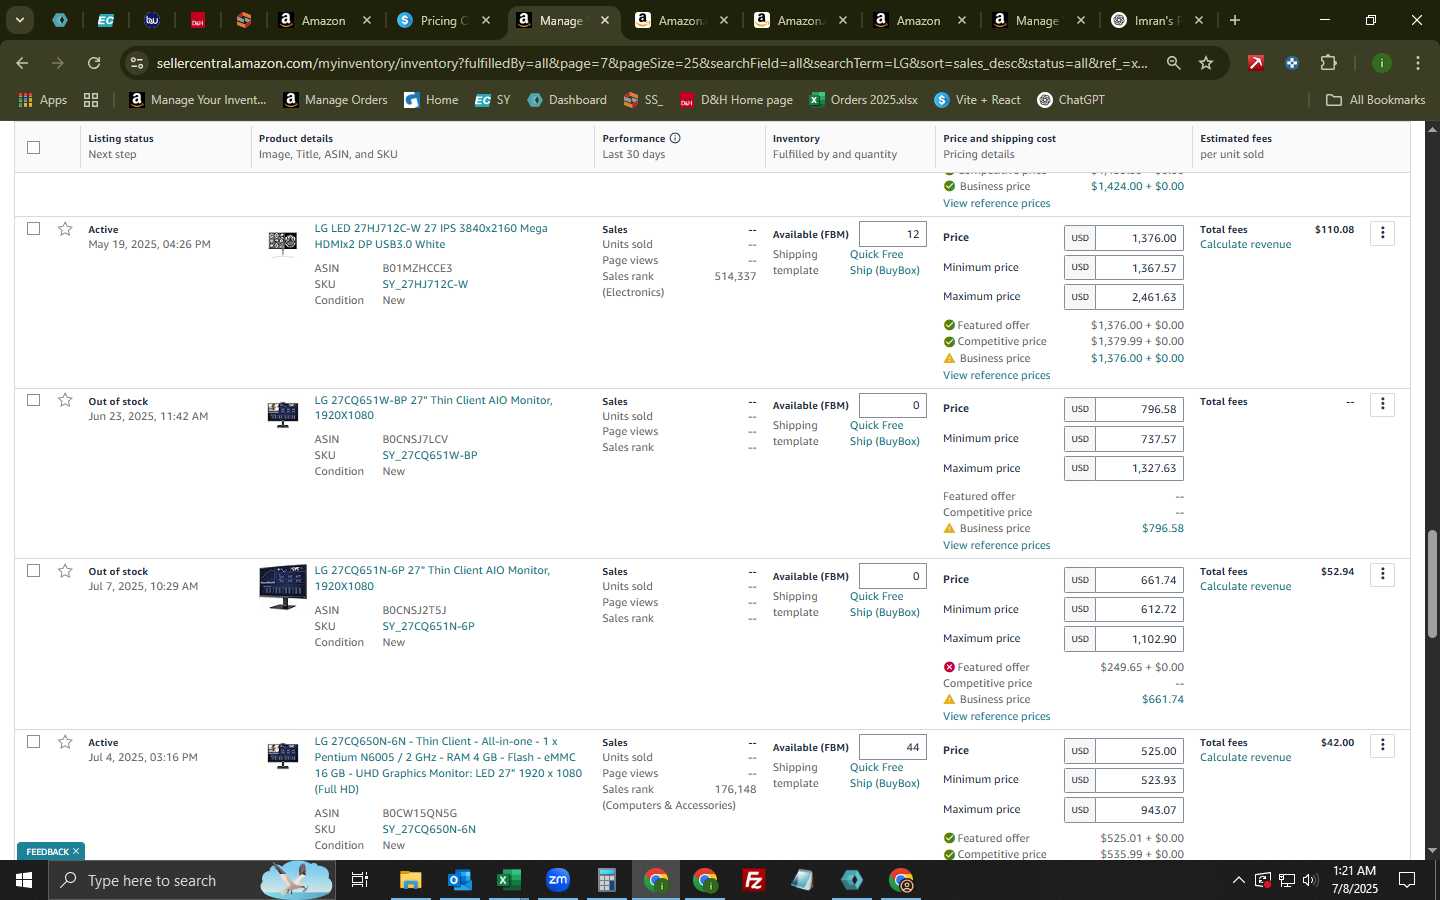Viewport: 1440px width, 900px height.
Task: Open Calculator from taskbar
Action: tap(606, 880)
